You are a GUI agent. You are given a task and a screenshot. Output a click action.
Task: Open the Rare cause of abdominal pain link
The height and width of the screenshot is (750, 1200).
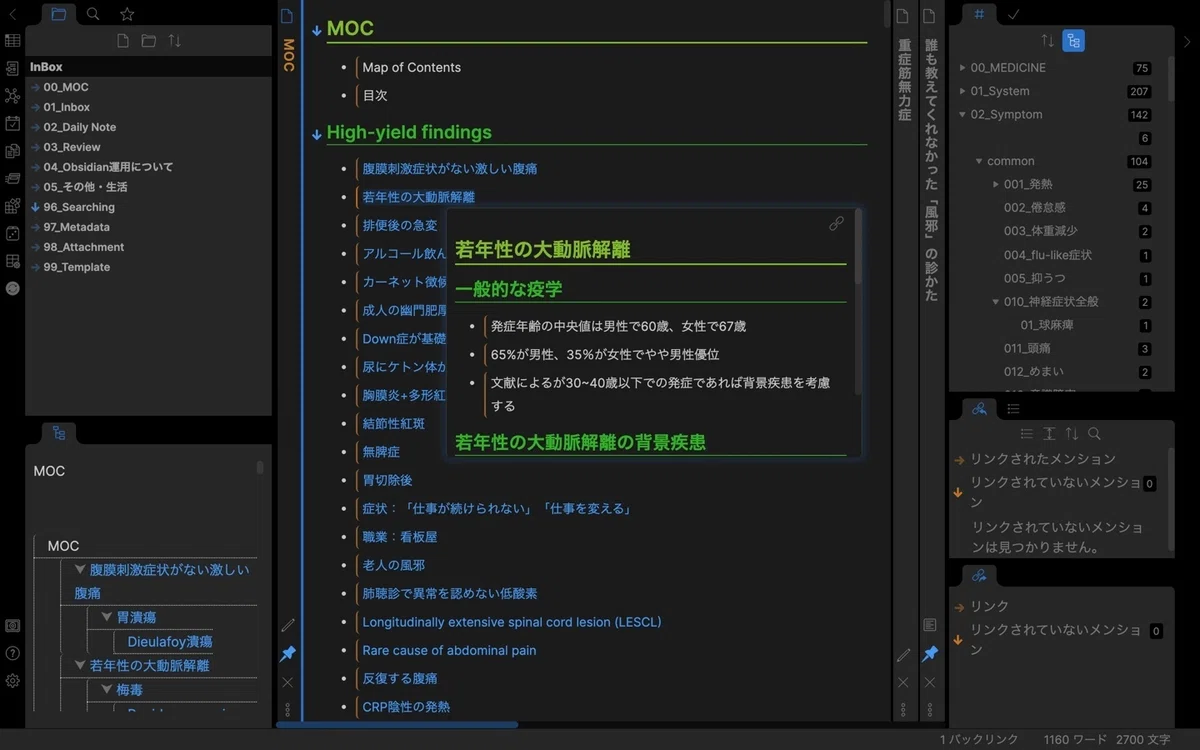pyautogui.click(x=449, y=650)
